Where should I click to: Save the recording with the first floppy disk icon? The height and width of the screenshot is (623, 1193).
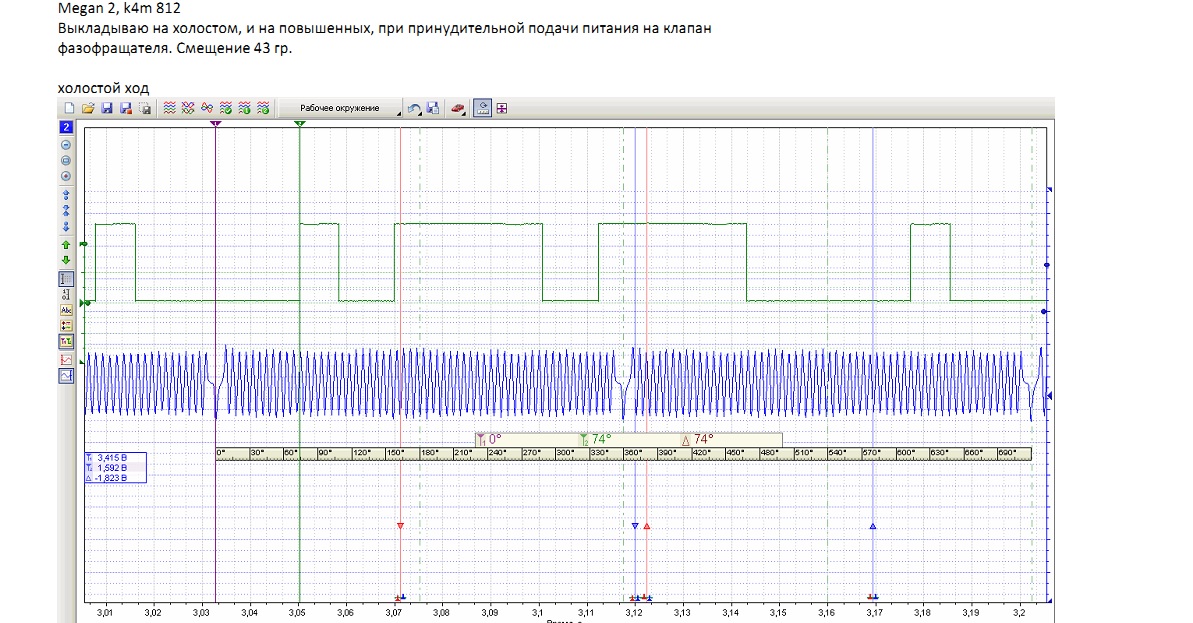point(107,108)
